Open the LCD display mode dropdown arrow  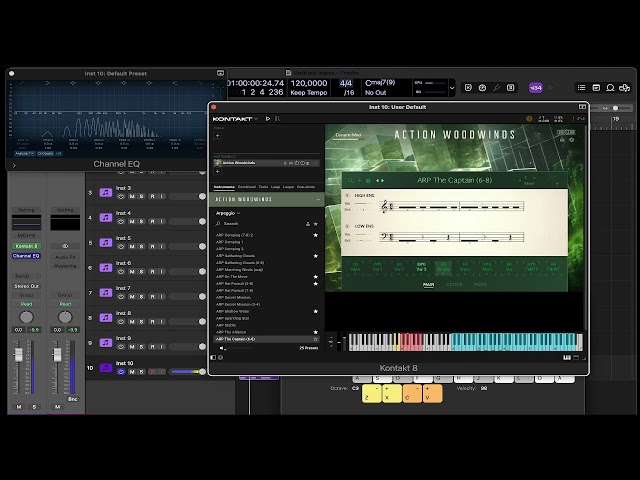click(x=451, y=88)
